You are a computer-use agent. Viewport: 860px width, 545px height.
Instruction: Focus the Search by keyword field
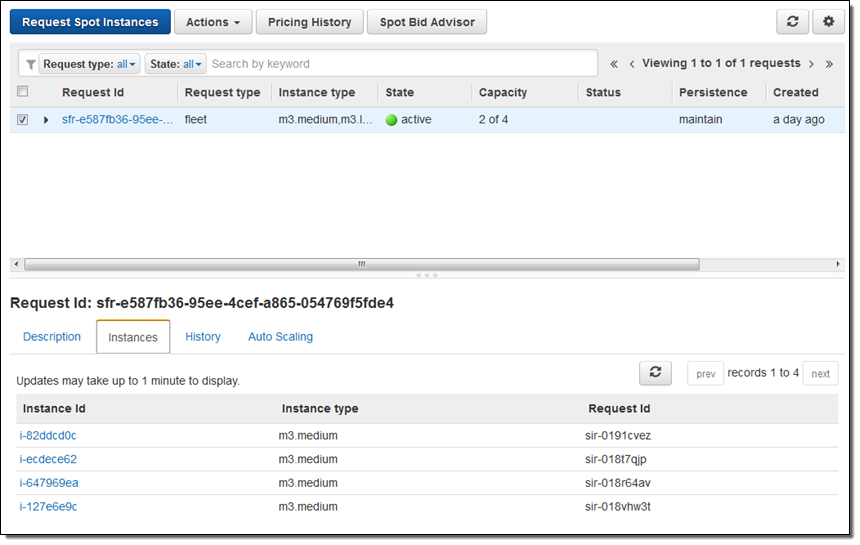coord(400,64)
